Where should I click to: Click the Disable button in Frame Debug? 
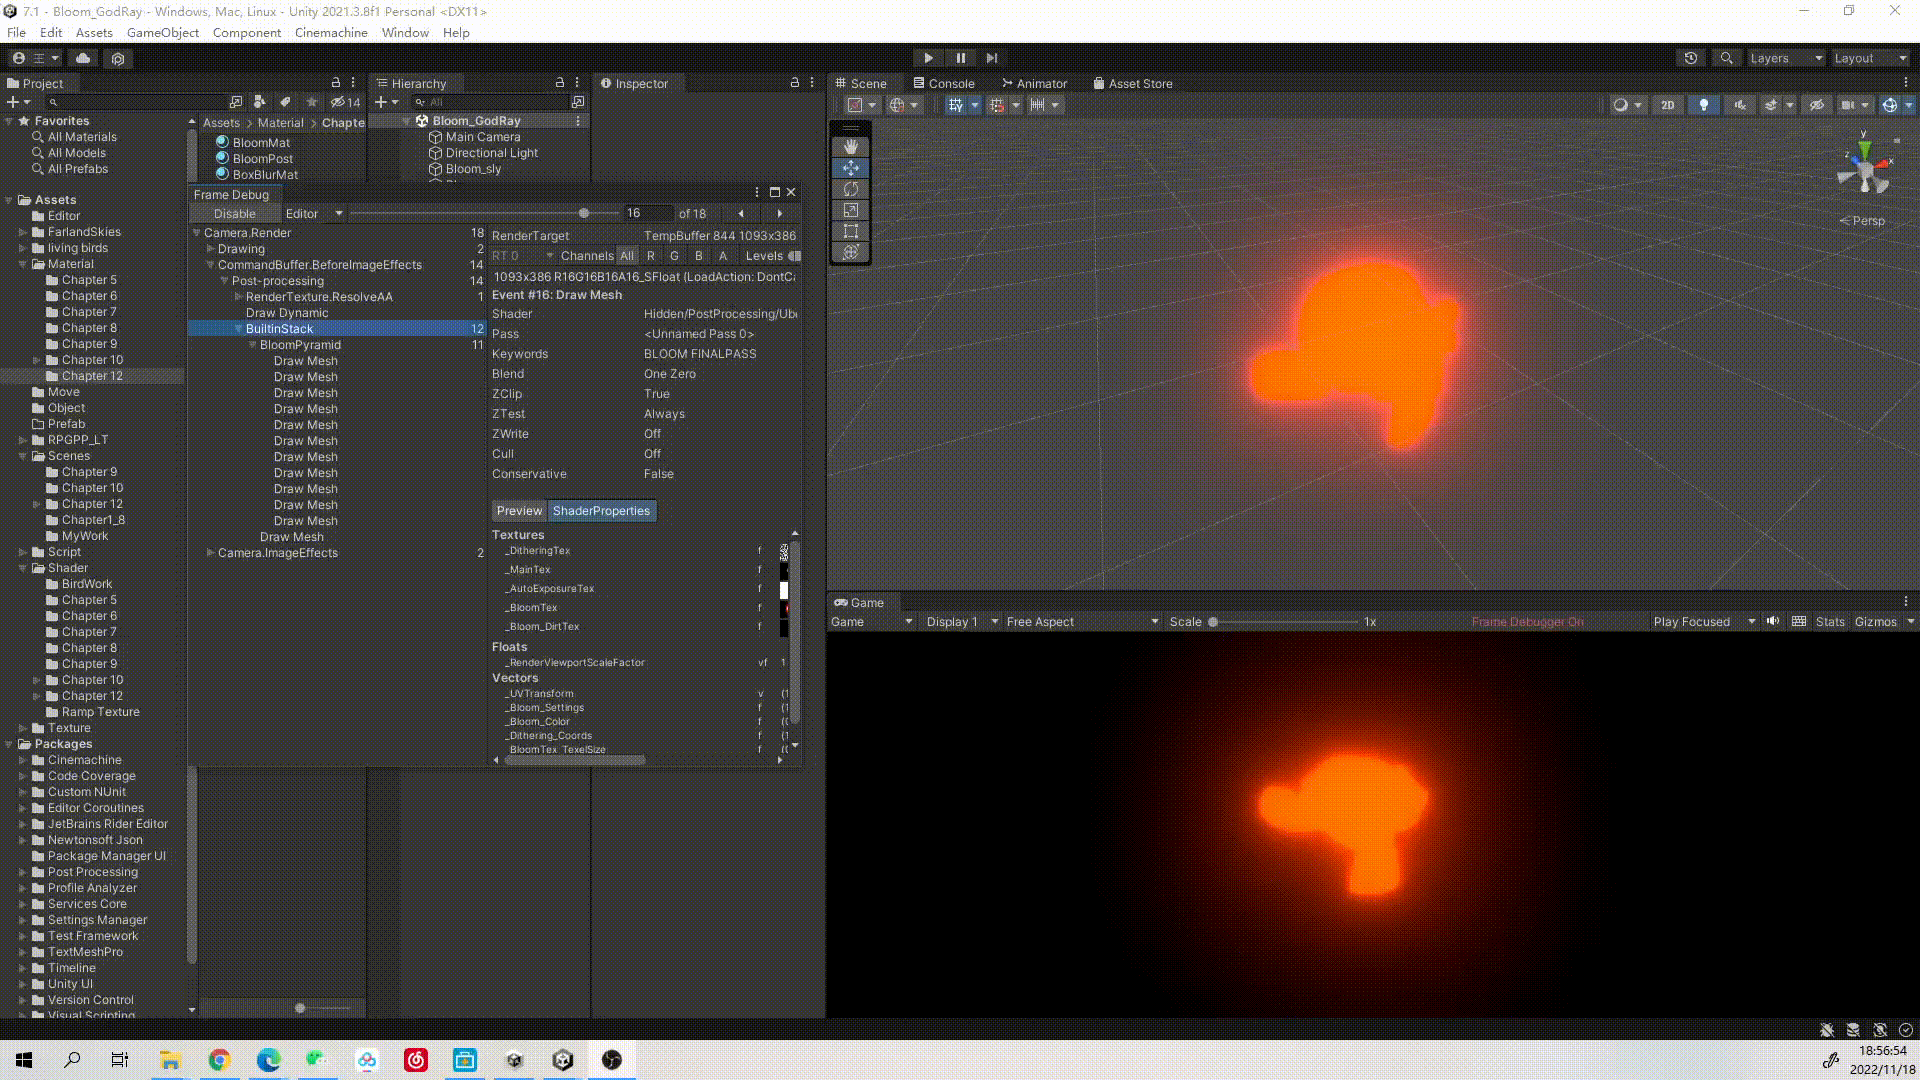(234, 214)
